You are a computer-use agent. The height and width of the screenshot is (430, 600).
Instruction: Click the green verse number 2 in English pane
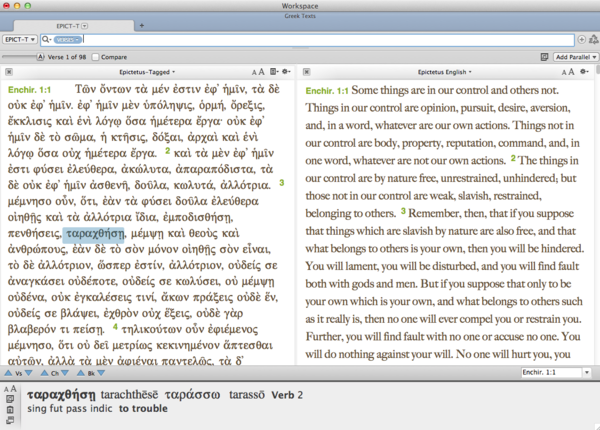[513, 158]
